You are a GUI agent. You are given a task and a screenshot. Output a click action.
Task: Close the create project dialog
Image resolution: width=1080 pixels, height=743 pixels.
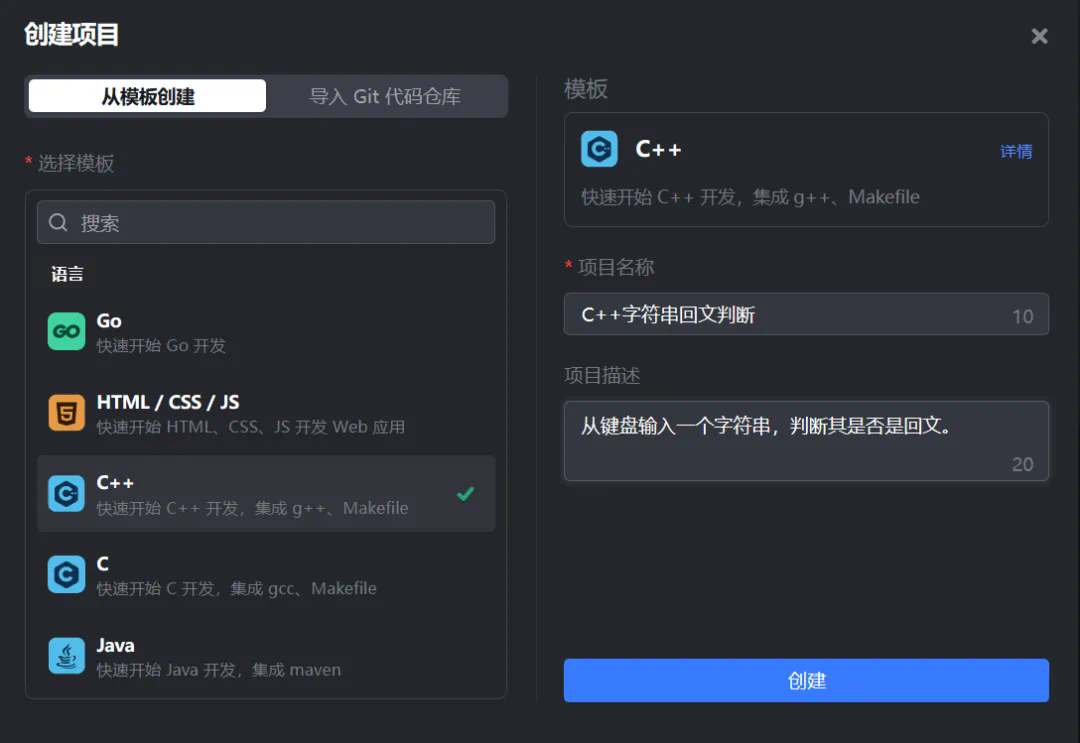pos(1040,36)
